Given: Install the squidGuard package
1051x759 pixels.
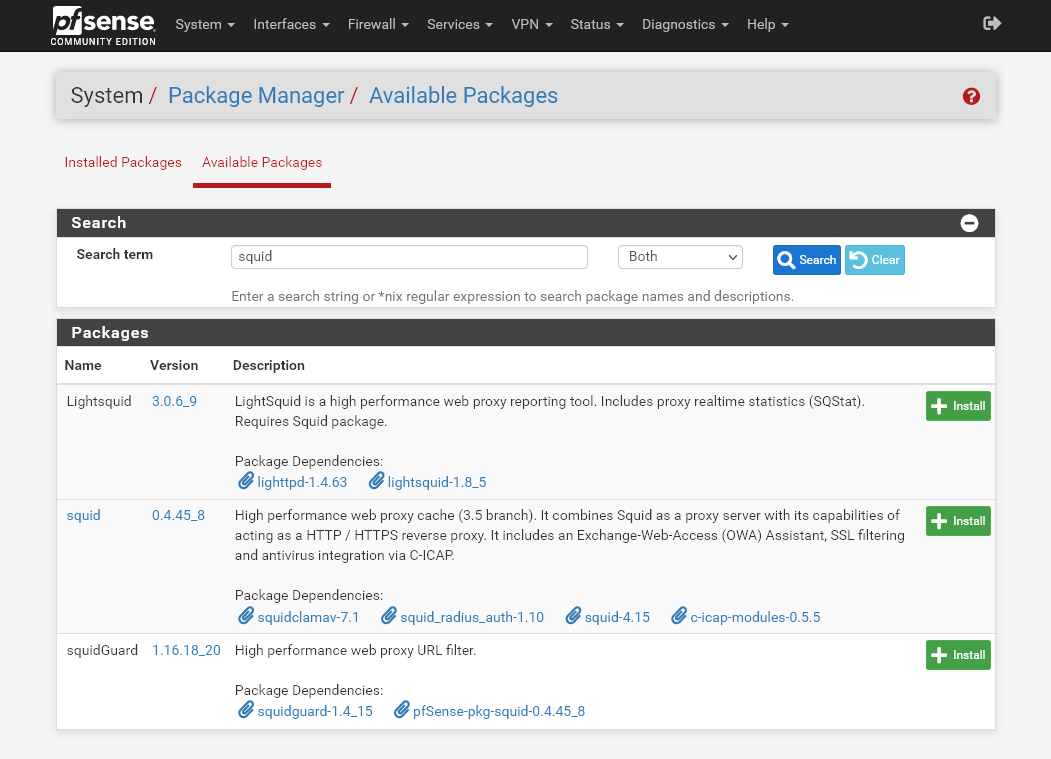Looking at the screenshot, I should tap(957, 655).
